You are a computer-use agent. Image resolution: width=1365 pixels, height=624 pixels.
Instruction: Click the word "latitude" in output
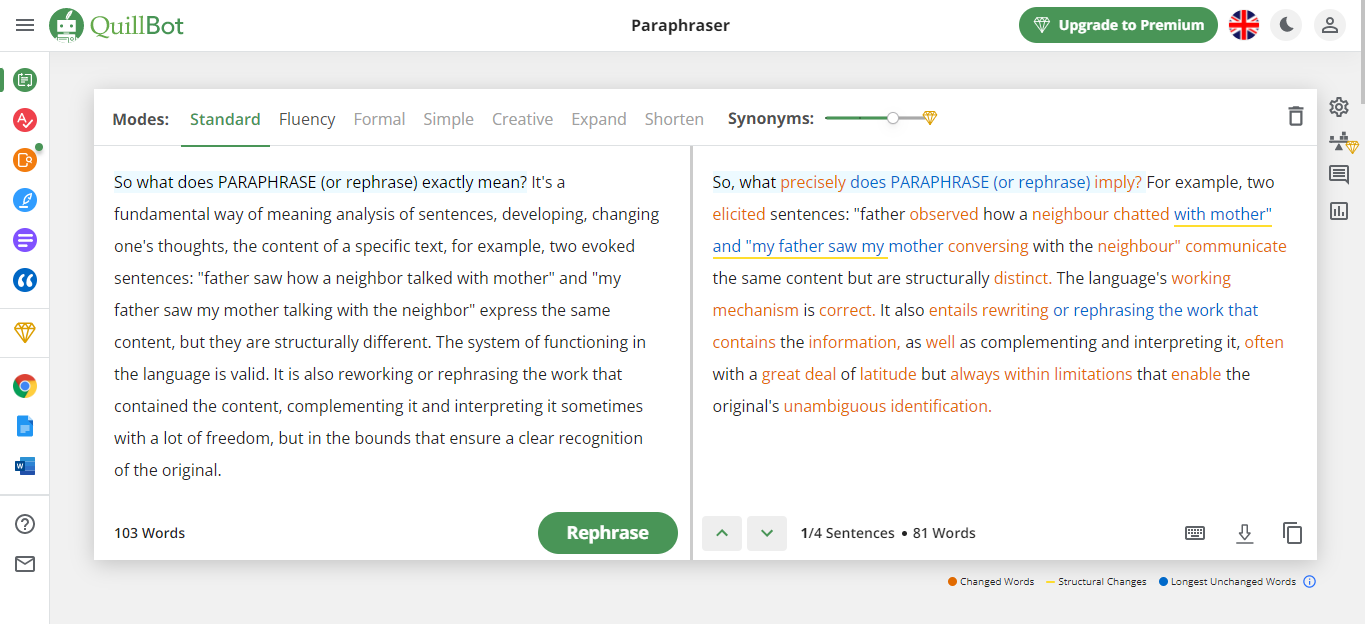coord(888,374)
